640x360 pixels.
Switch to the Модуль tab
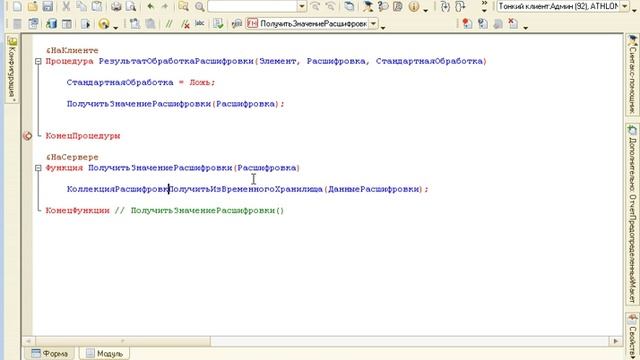[x=104, y=353]
